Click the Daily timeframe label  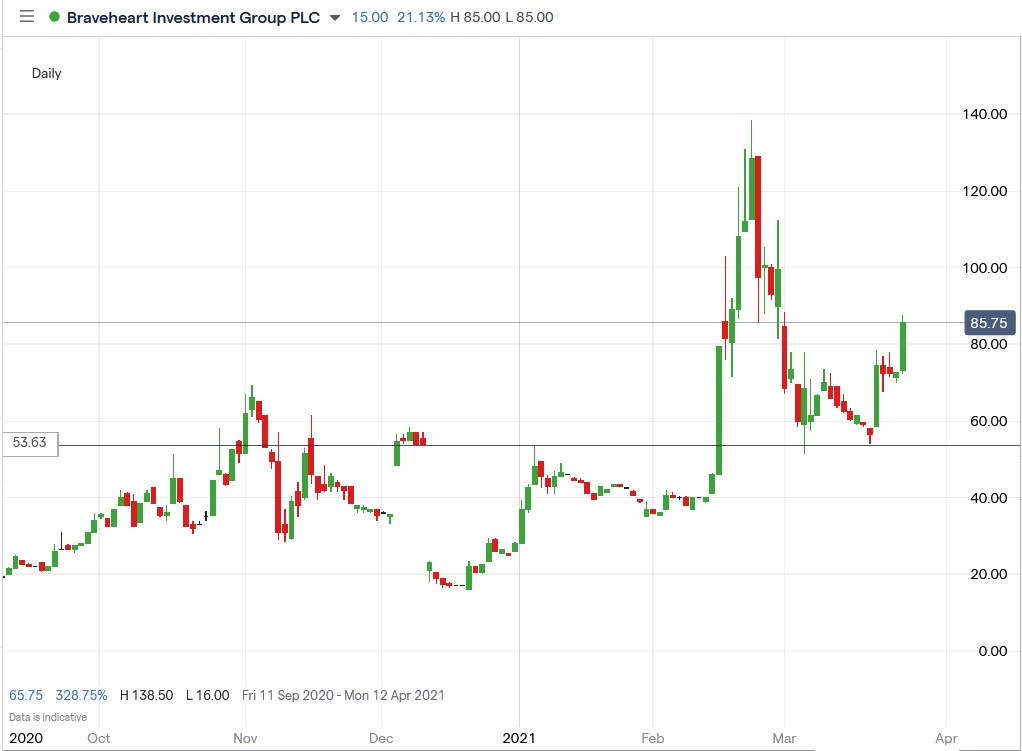(x=47, y=73)
